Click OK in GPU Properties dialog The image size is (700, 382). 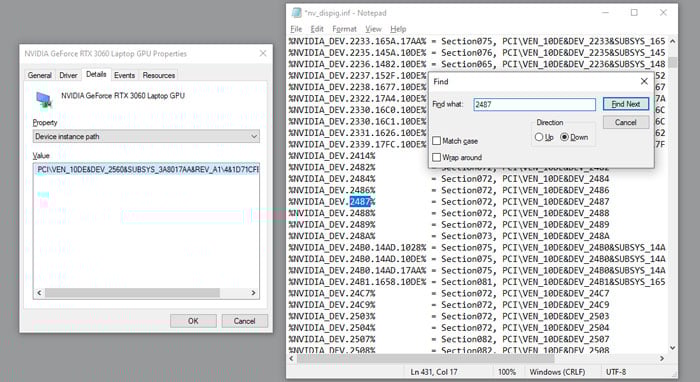coord(193,321)
